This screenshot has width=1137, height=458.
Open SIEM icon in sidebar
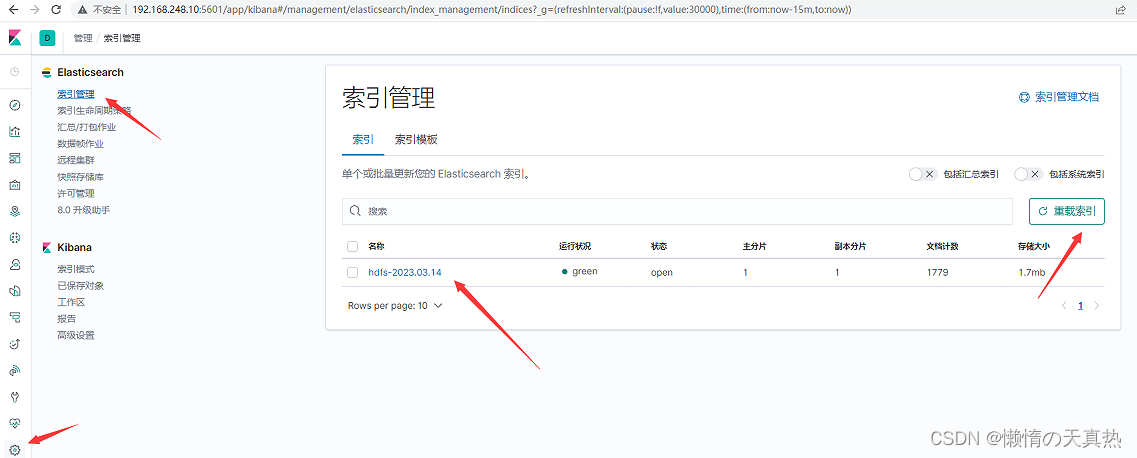[15, 370]
